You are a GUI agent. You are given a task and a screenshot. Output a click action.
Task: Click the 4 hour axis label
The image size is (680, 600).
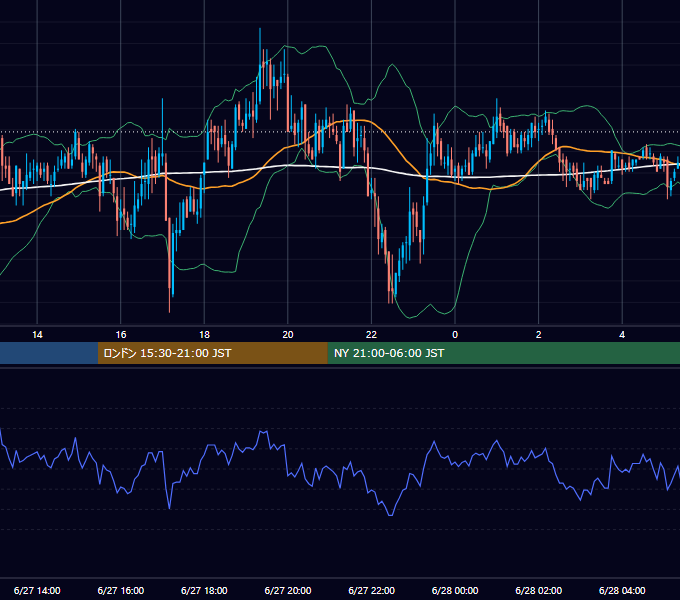pos(622,335)
